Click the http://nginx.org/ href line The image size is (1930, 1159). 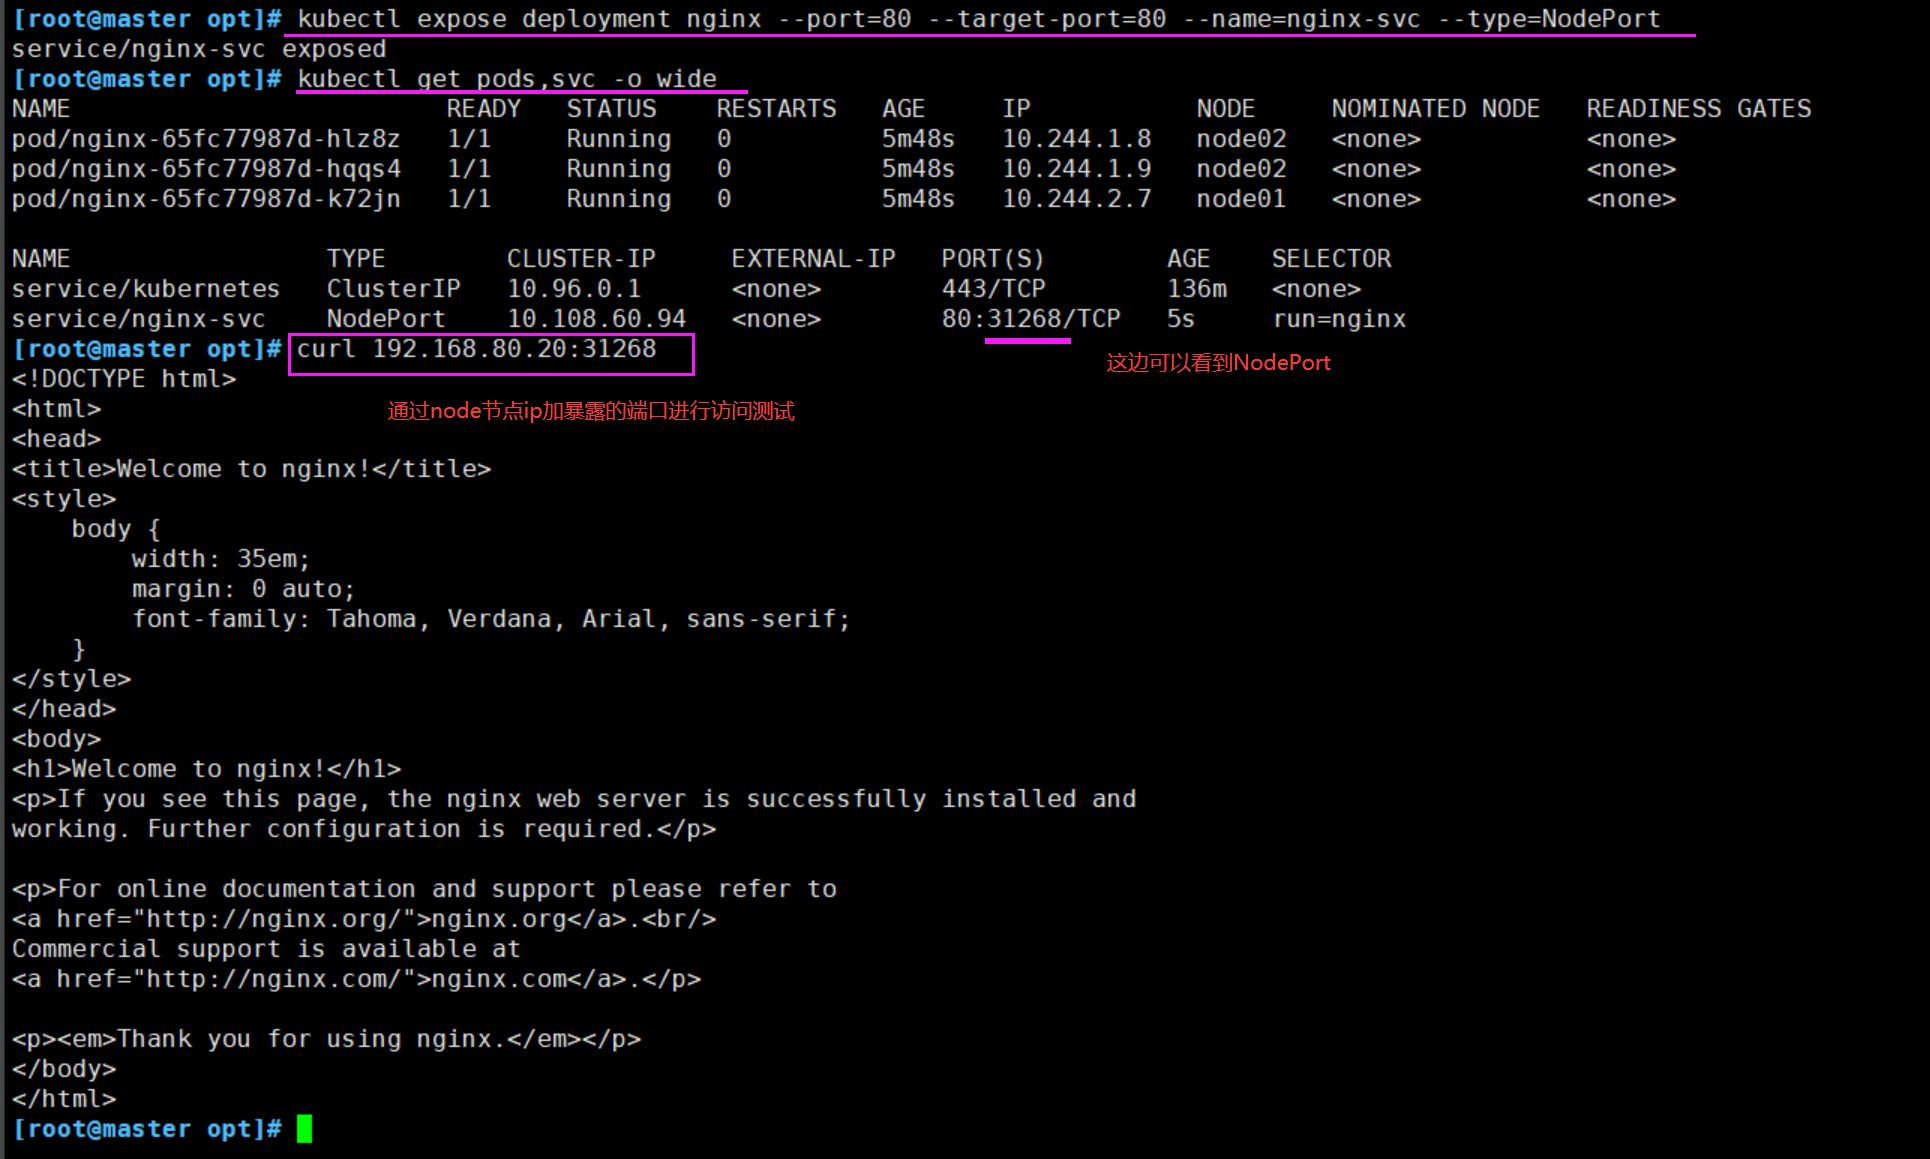coord(364,919)
